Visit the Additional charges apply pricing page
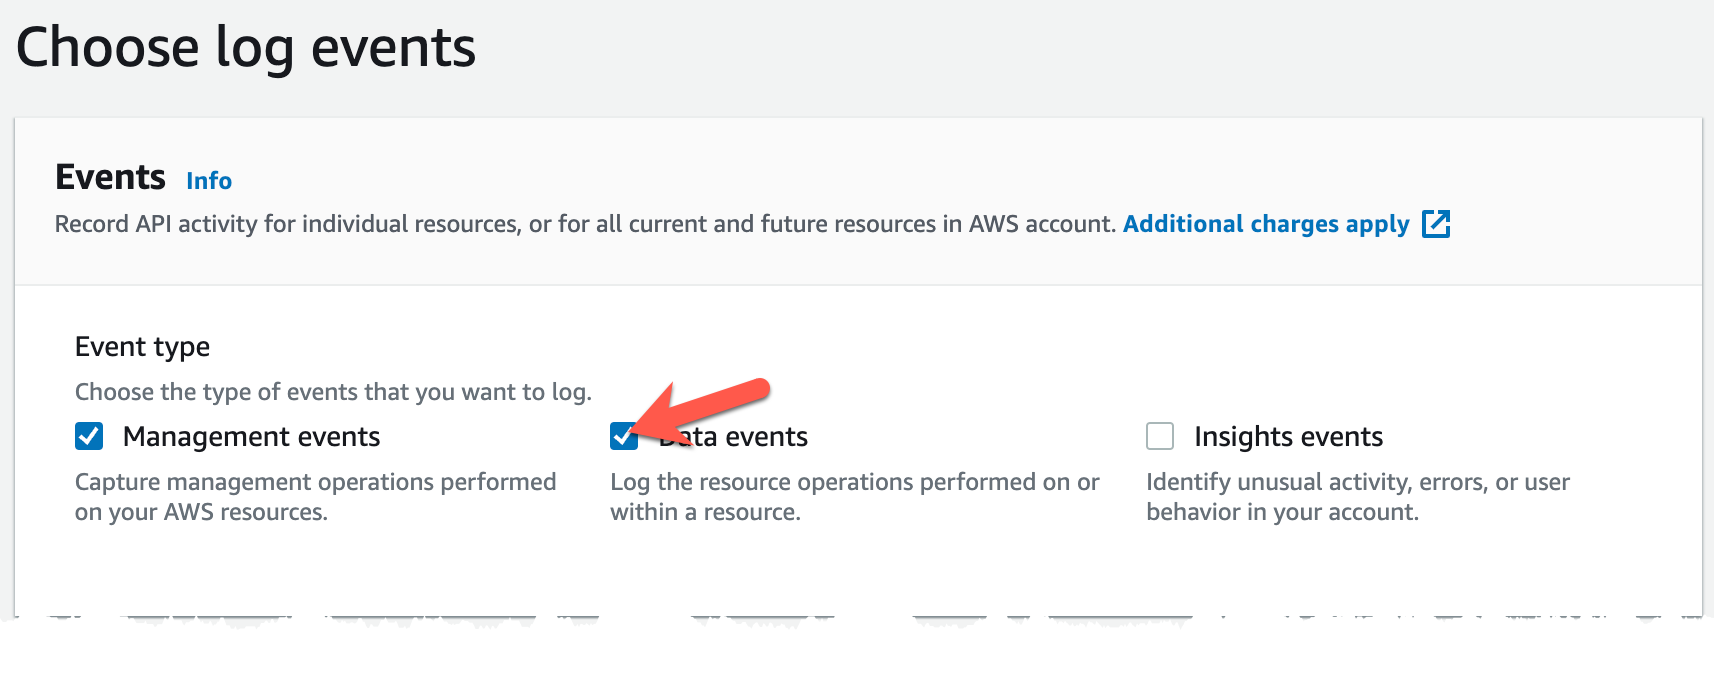The height and width of the screenshot is (678, 1714). (x=1266, y=224)
